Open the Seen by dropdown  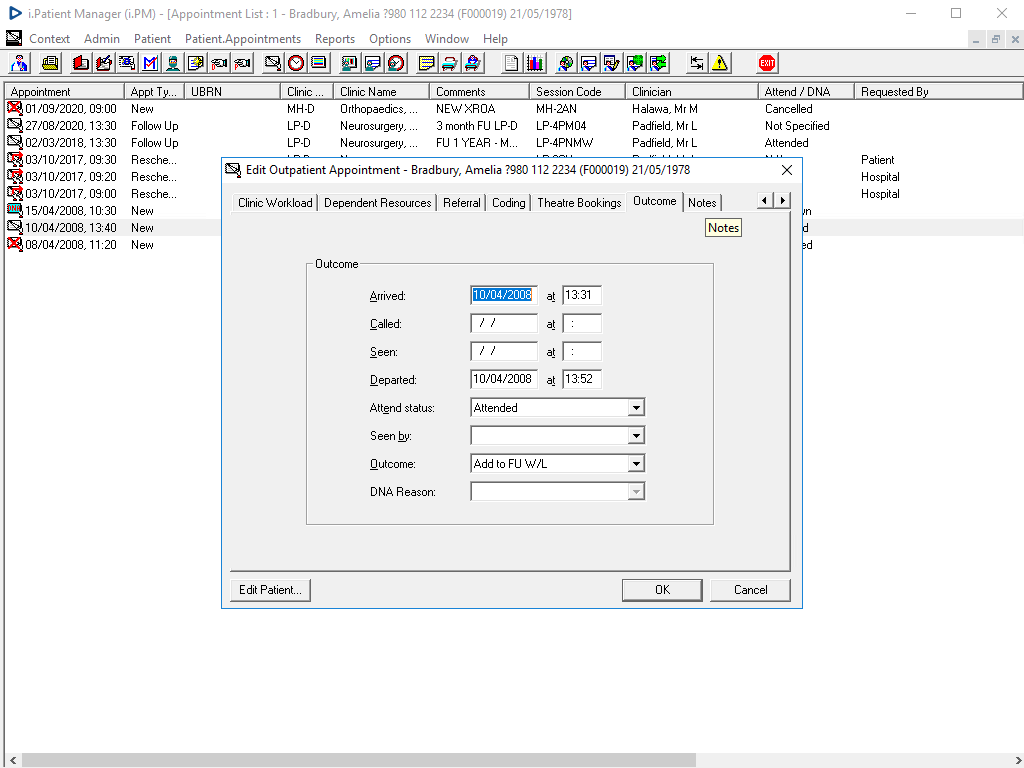[636, 436]
